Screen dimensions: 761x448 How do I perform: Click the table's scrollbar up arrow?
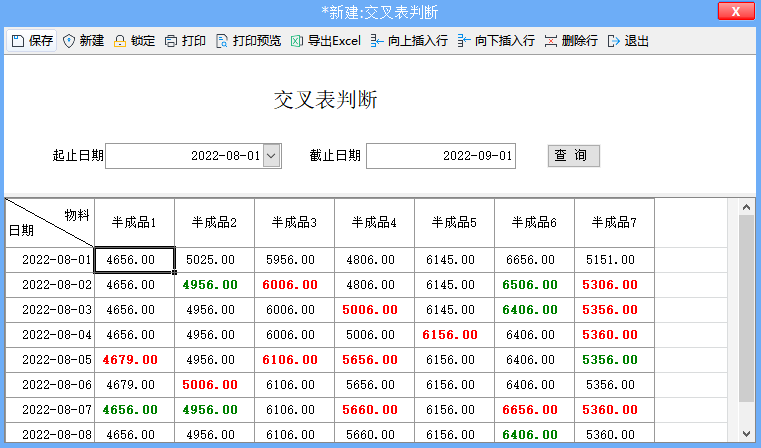point(746,207)
